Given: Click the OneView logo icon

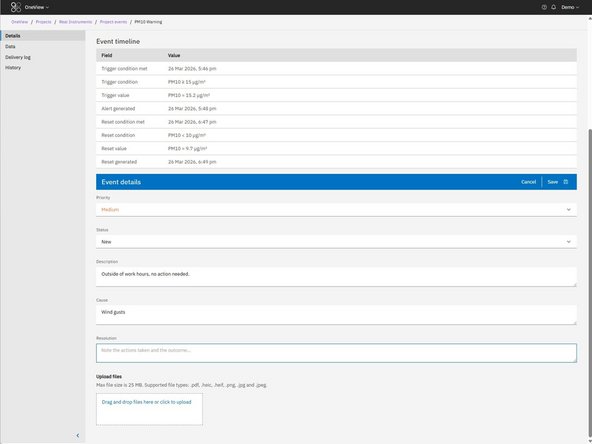Looking at the screenshot, I should click(x=15, y=7).
